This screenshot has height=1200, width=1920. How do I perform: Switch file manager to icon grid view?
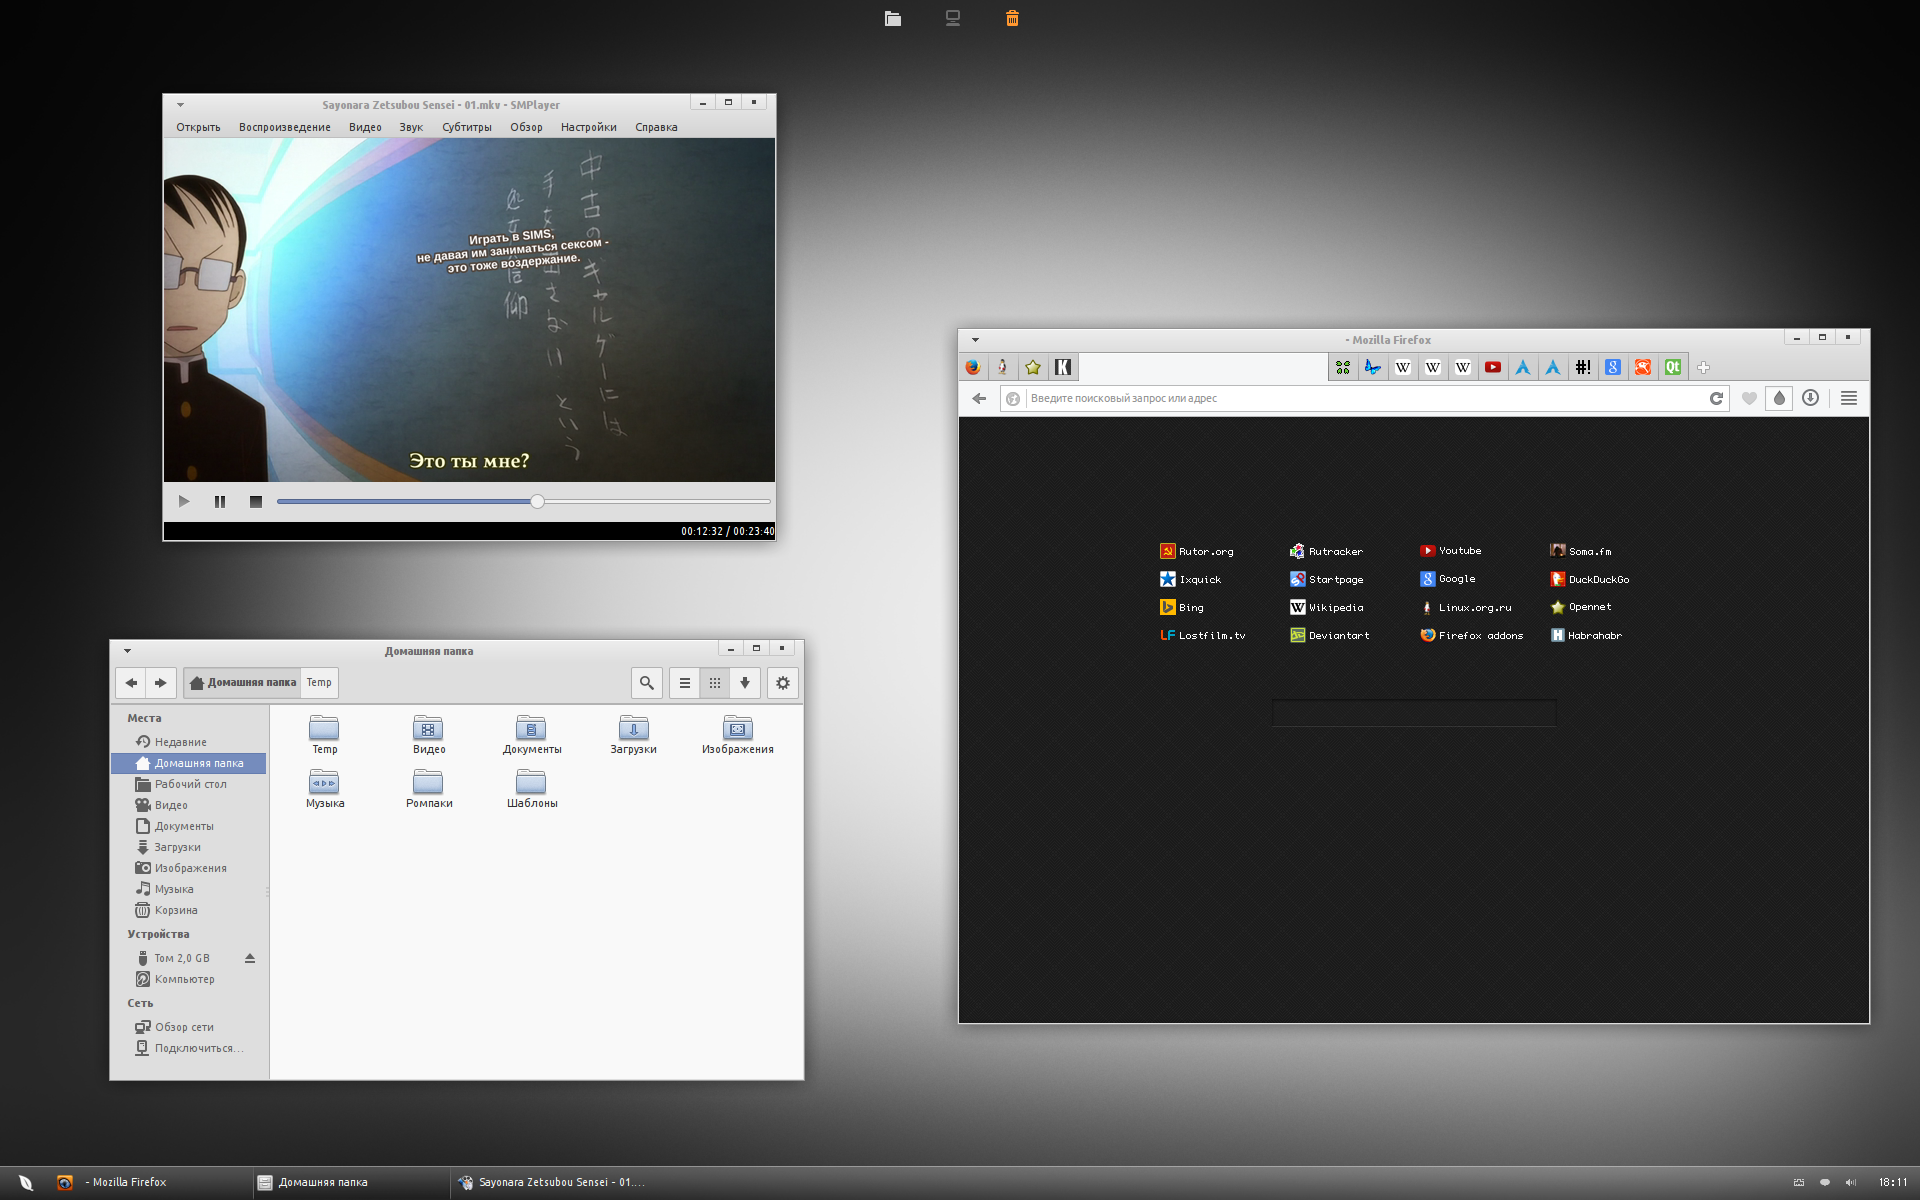pos(715,683)
